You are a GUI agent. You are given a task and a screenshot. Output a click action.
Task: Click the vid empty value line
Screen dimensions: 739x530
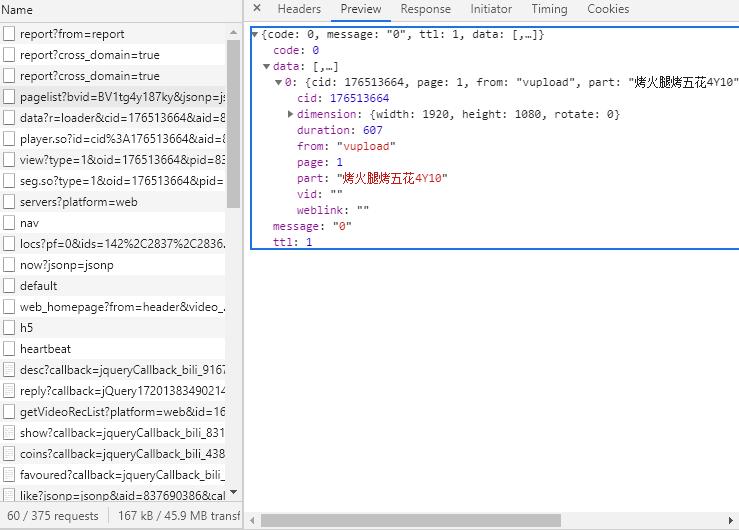320,194
